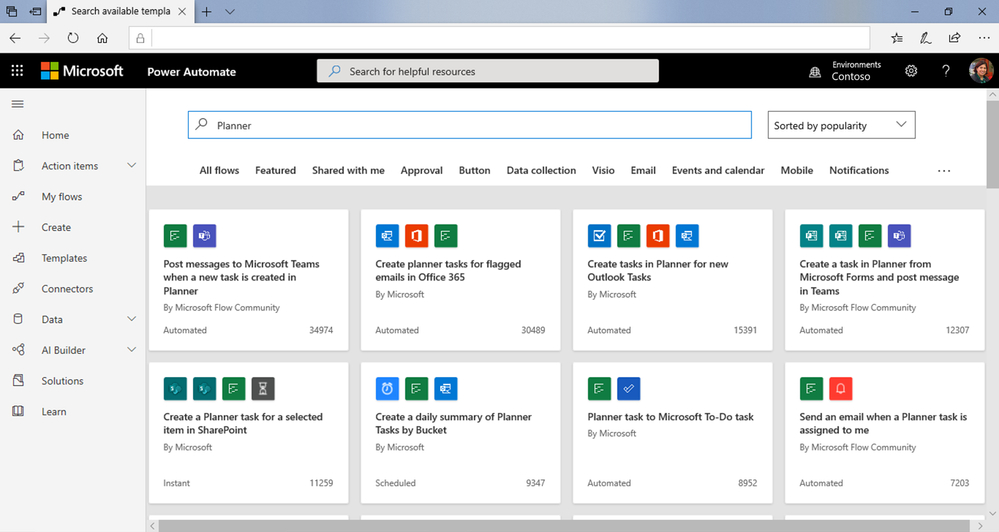Click the Search for helpful resources box
The width and height of the screenshot is (999, 532).
click(487, 71)
